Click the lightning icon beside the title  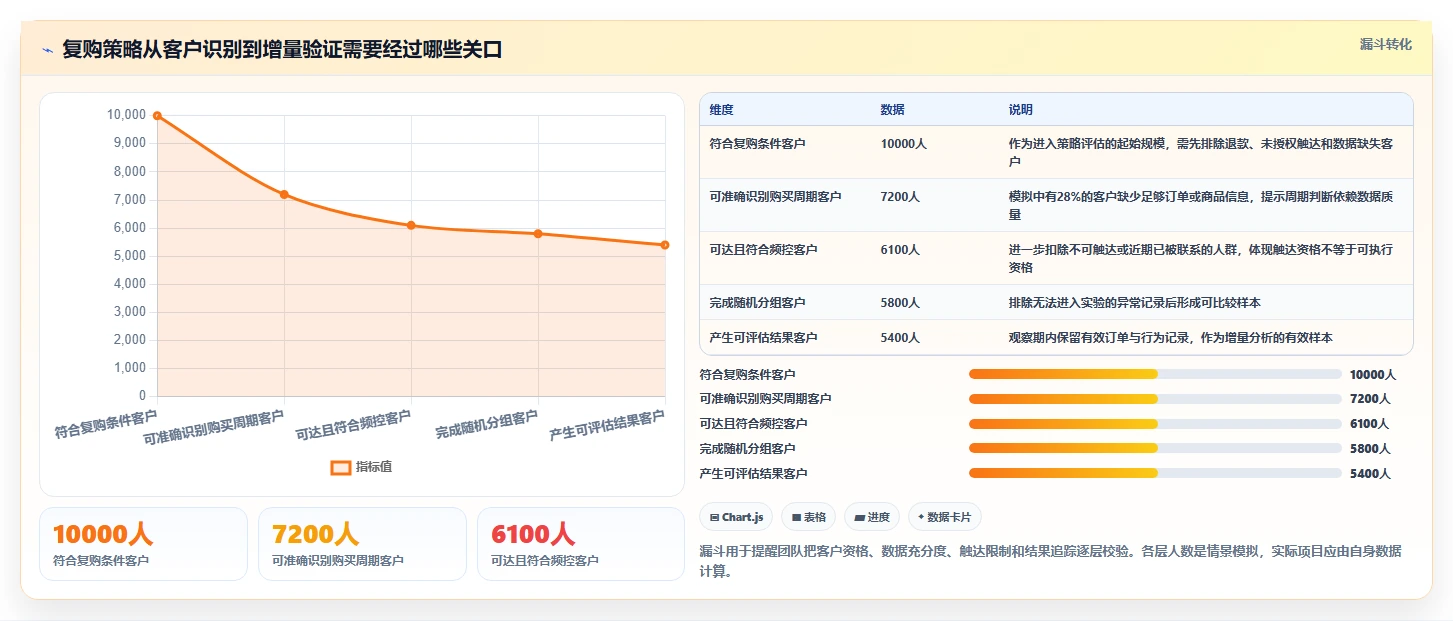pyautogui.click(x=48, y=49)
